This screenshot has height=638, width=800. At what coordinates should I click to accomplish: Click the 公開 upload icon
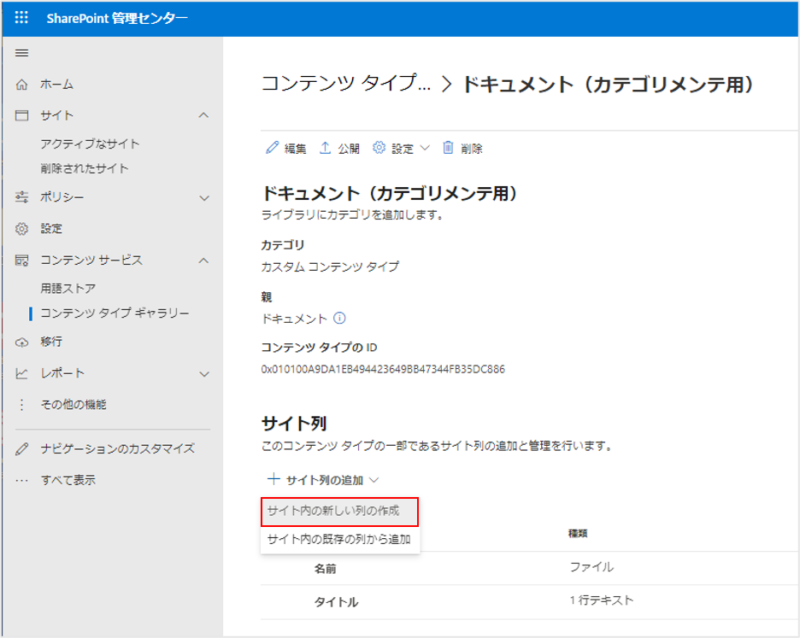click(325, 148)
